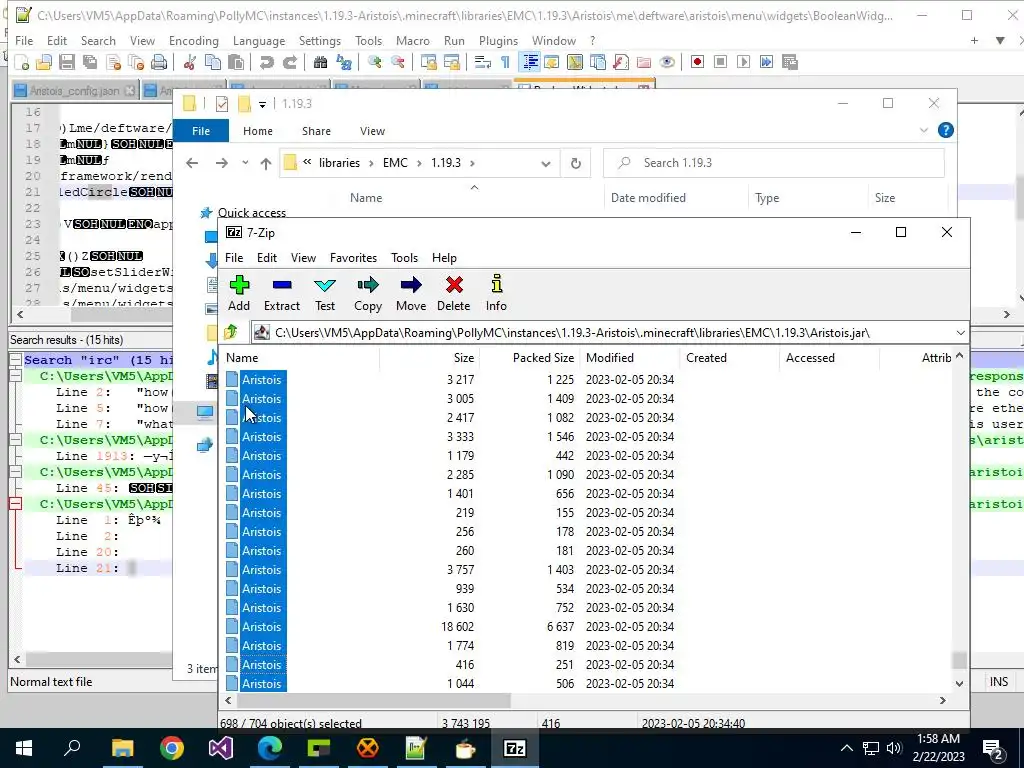Open Notepad++ tab list dropdown arrow

1000,40
